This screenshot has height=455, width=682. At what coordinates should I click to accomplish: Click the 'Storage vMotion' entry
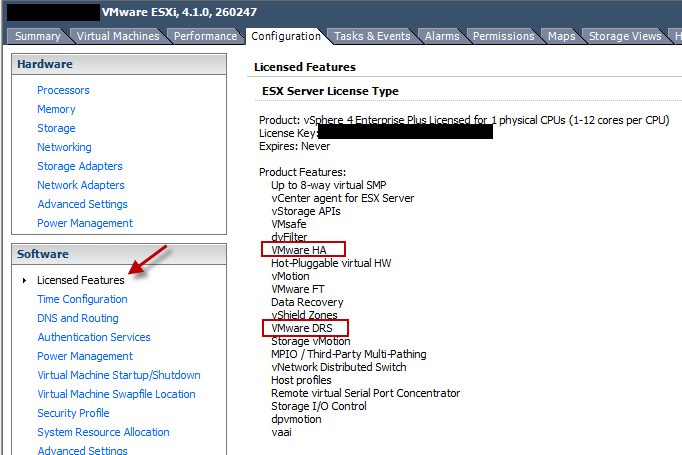(x=311, y=341)
